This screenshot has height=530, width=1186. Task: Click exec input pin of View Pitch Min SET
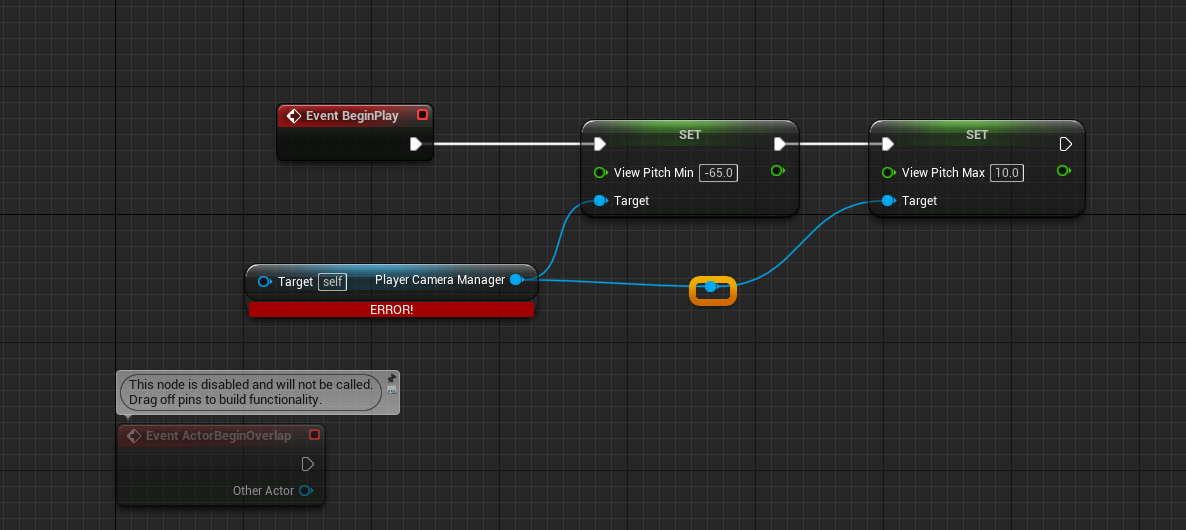tap(600, 144)
